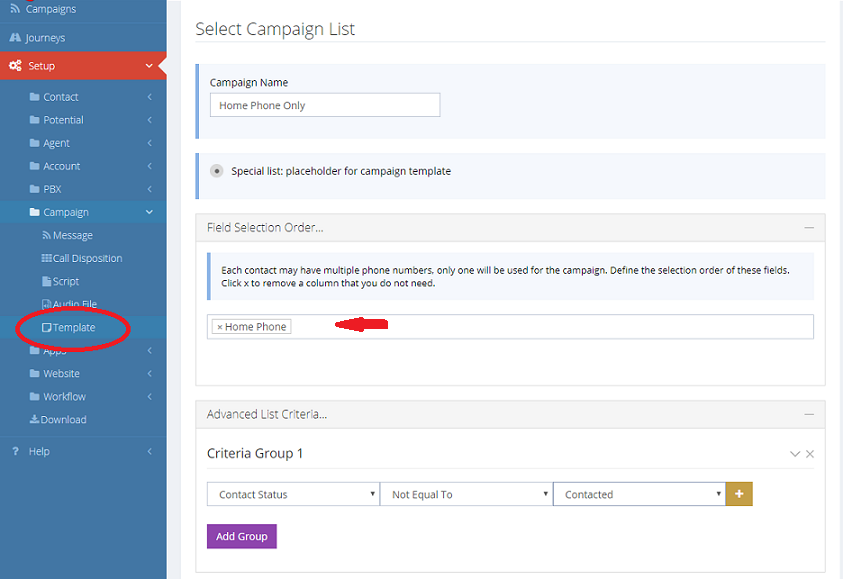Collapse Criteria Group 1 using chevron icon

(795, 454)
